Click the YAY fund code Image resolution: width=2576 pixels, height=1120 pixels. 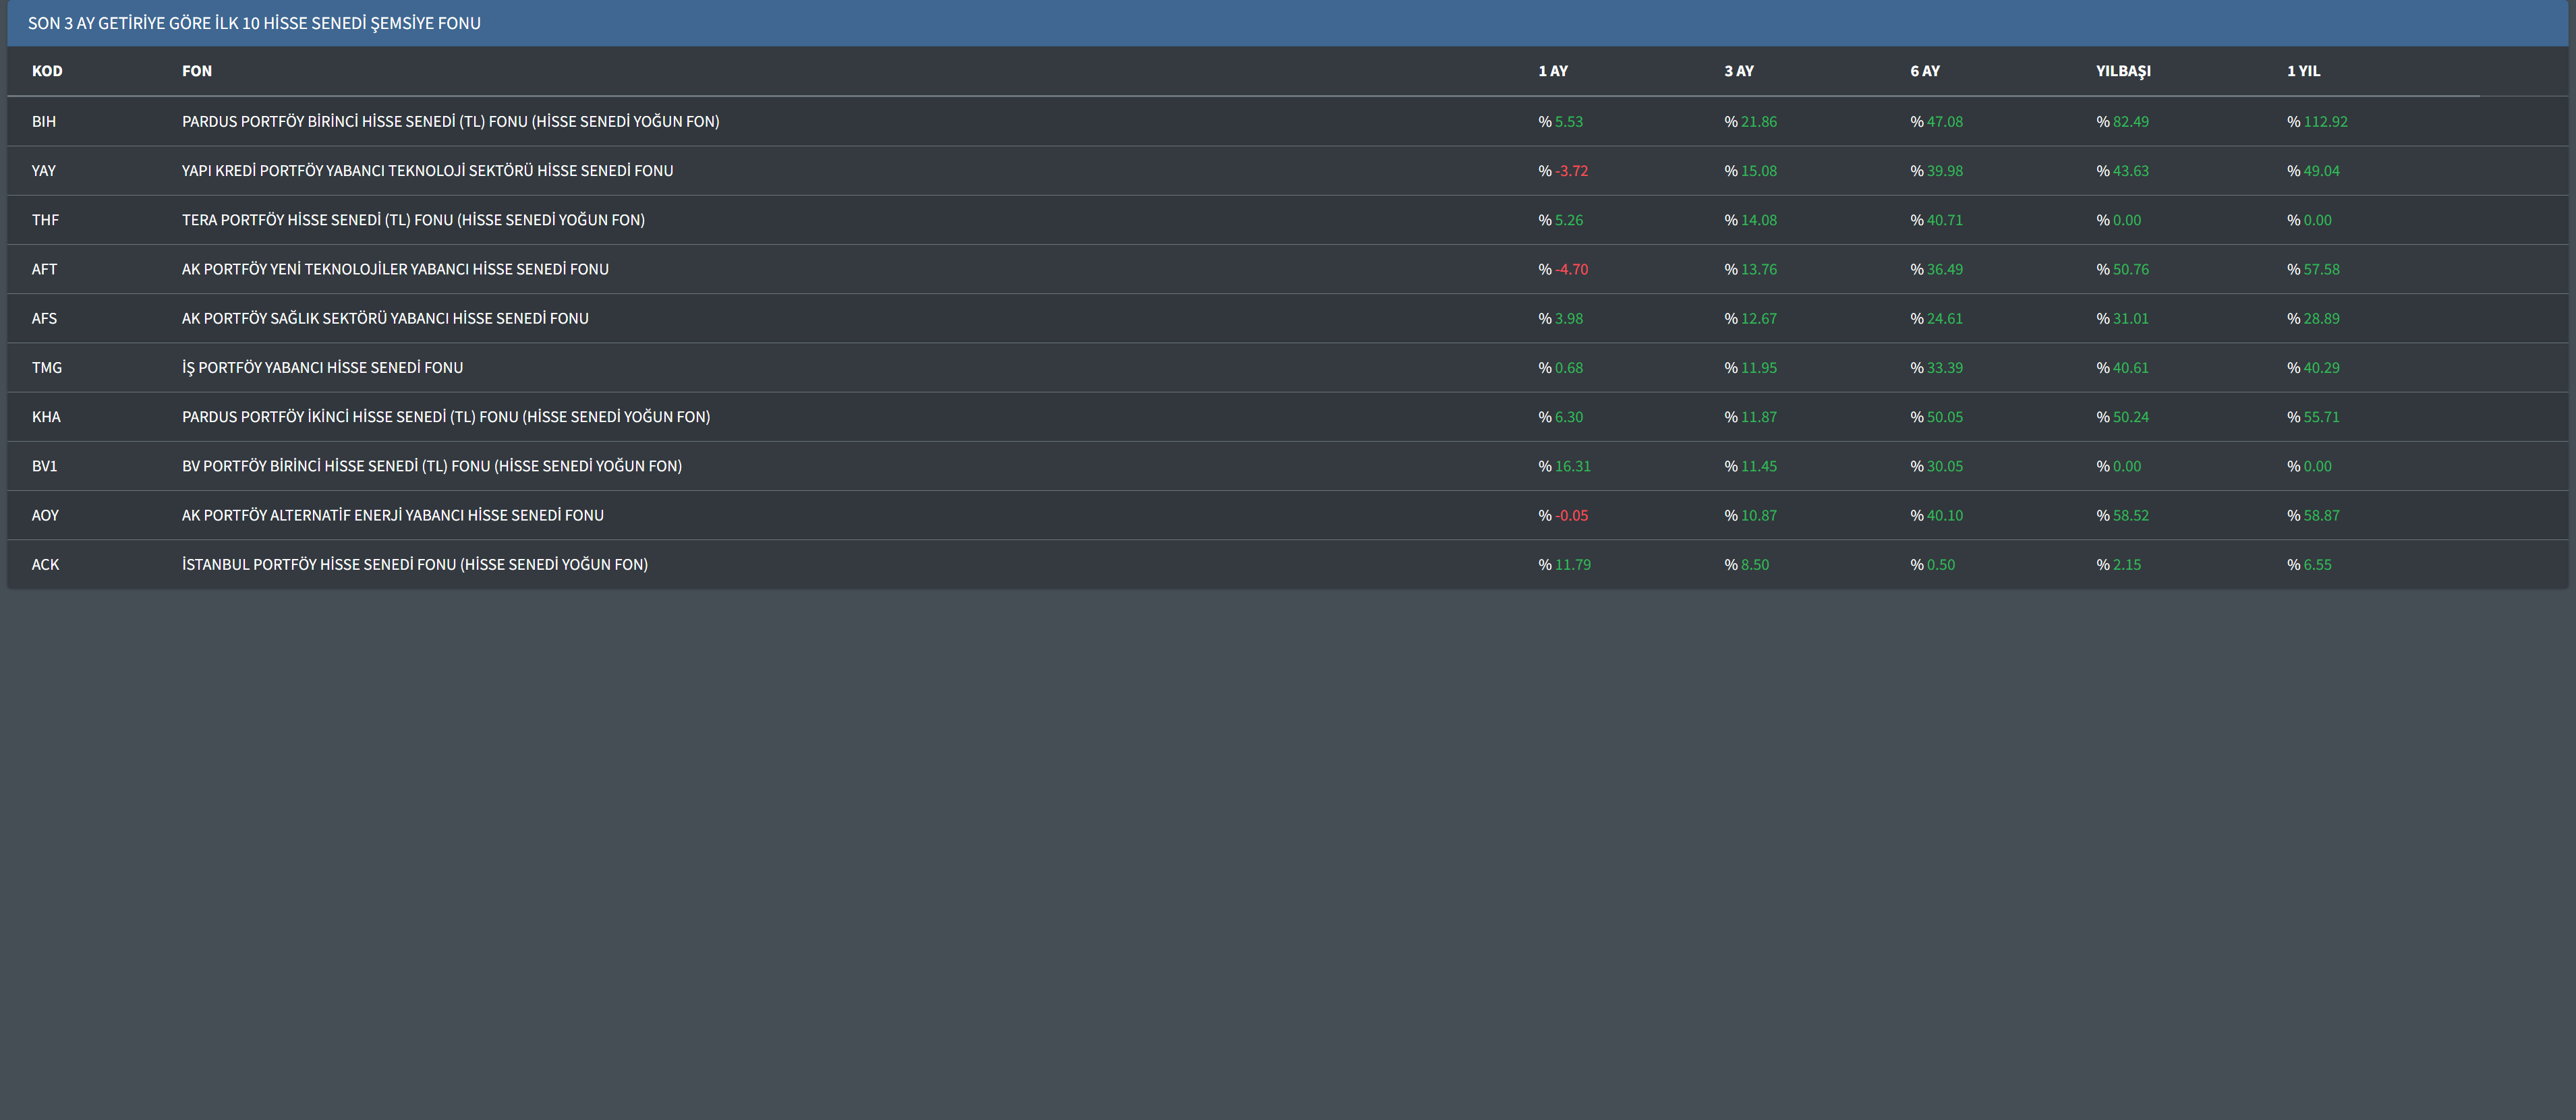pos(44,170)
